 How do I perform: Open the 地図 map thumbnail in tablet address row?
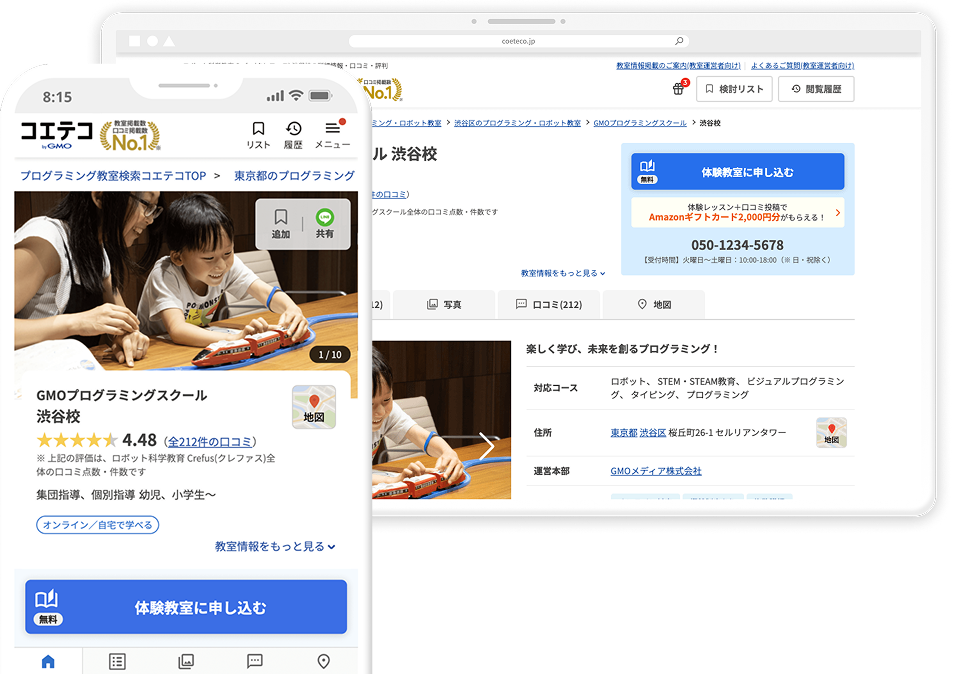point(831,433)
